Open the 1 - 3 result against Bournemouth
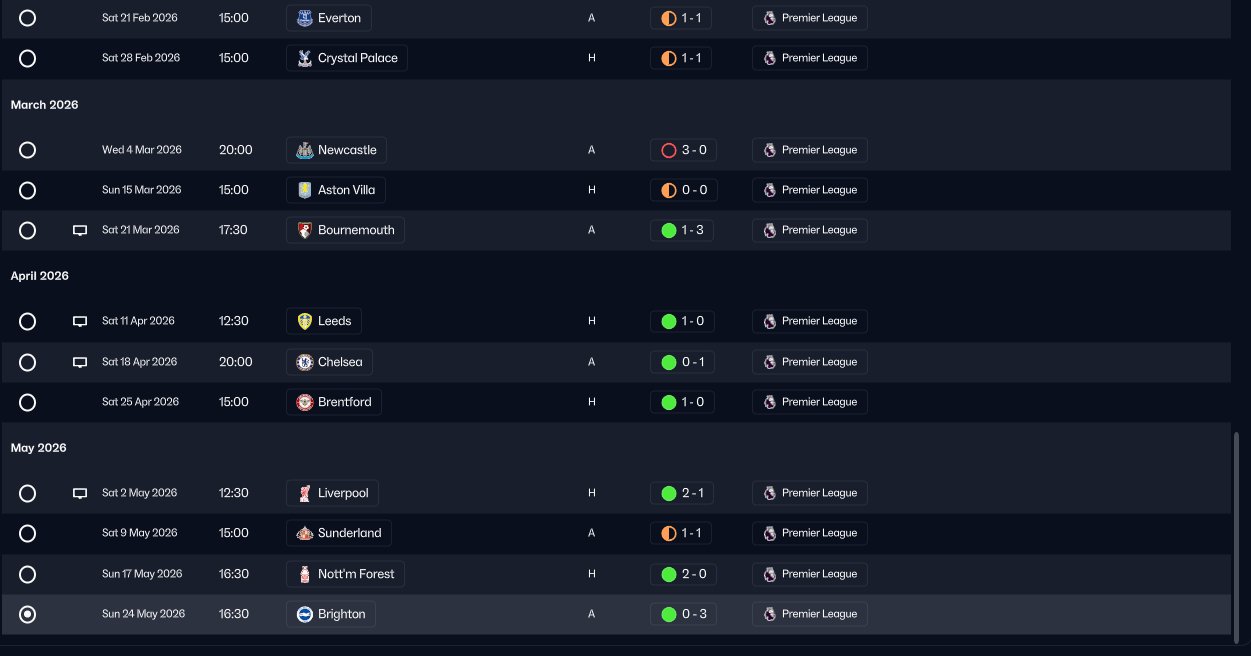The height and width of the screenshot is (656, 1251). tap(682, 230)
